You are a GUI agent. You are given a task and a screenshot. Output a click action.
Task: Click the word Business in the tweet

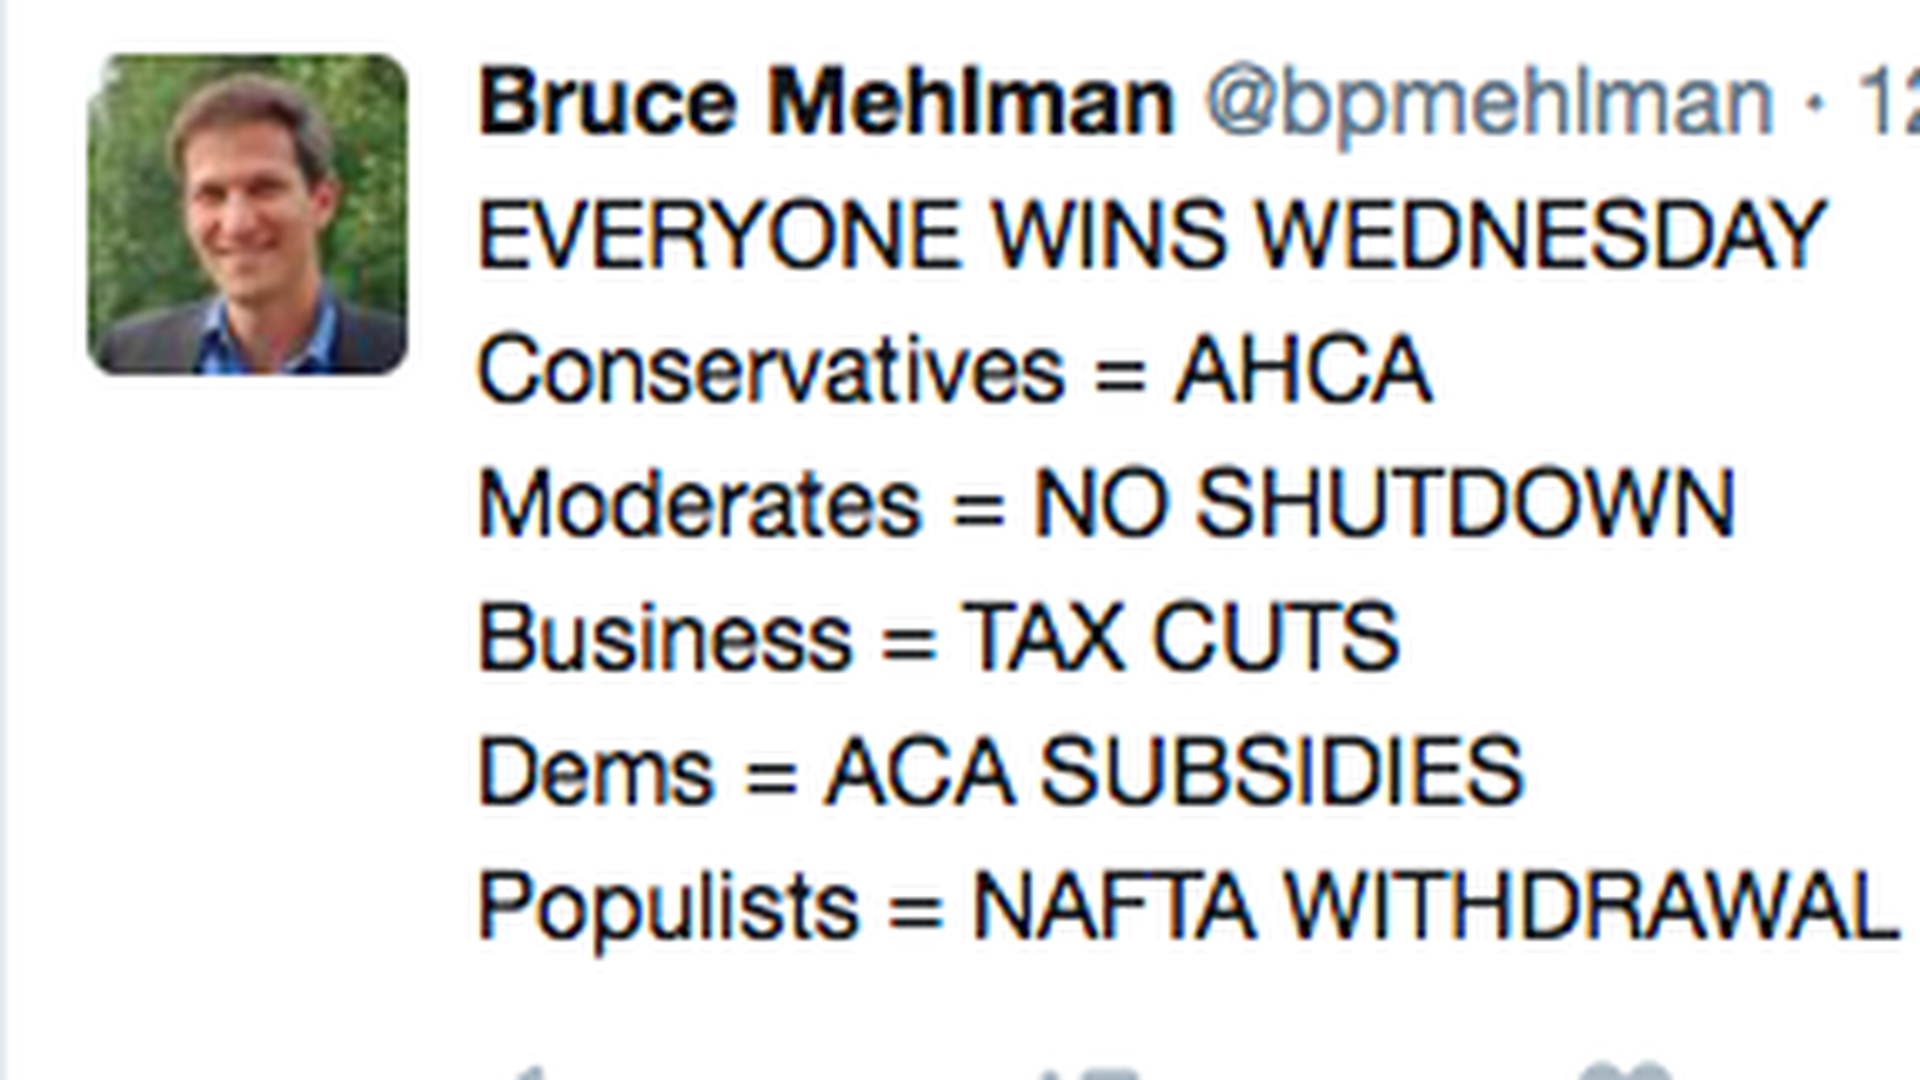click(x=665, y=638)
